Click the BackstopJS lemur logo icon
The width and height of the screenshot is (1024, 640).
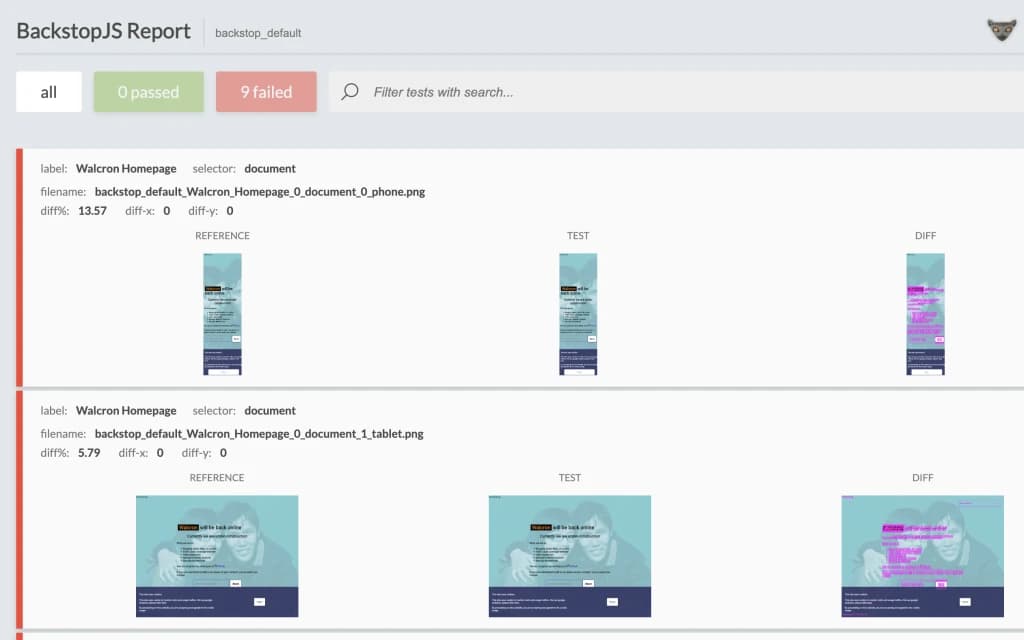click(1001, 30)
